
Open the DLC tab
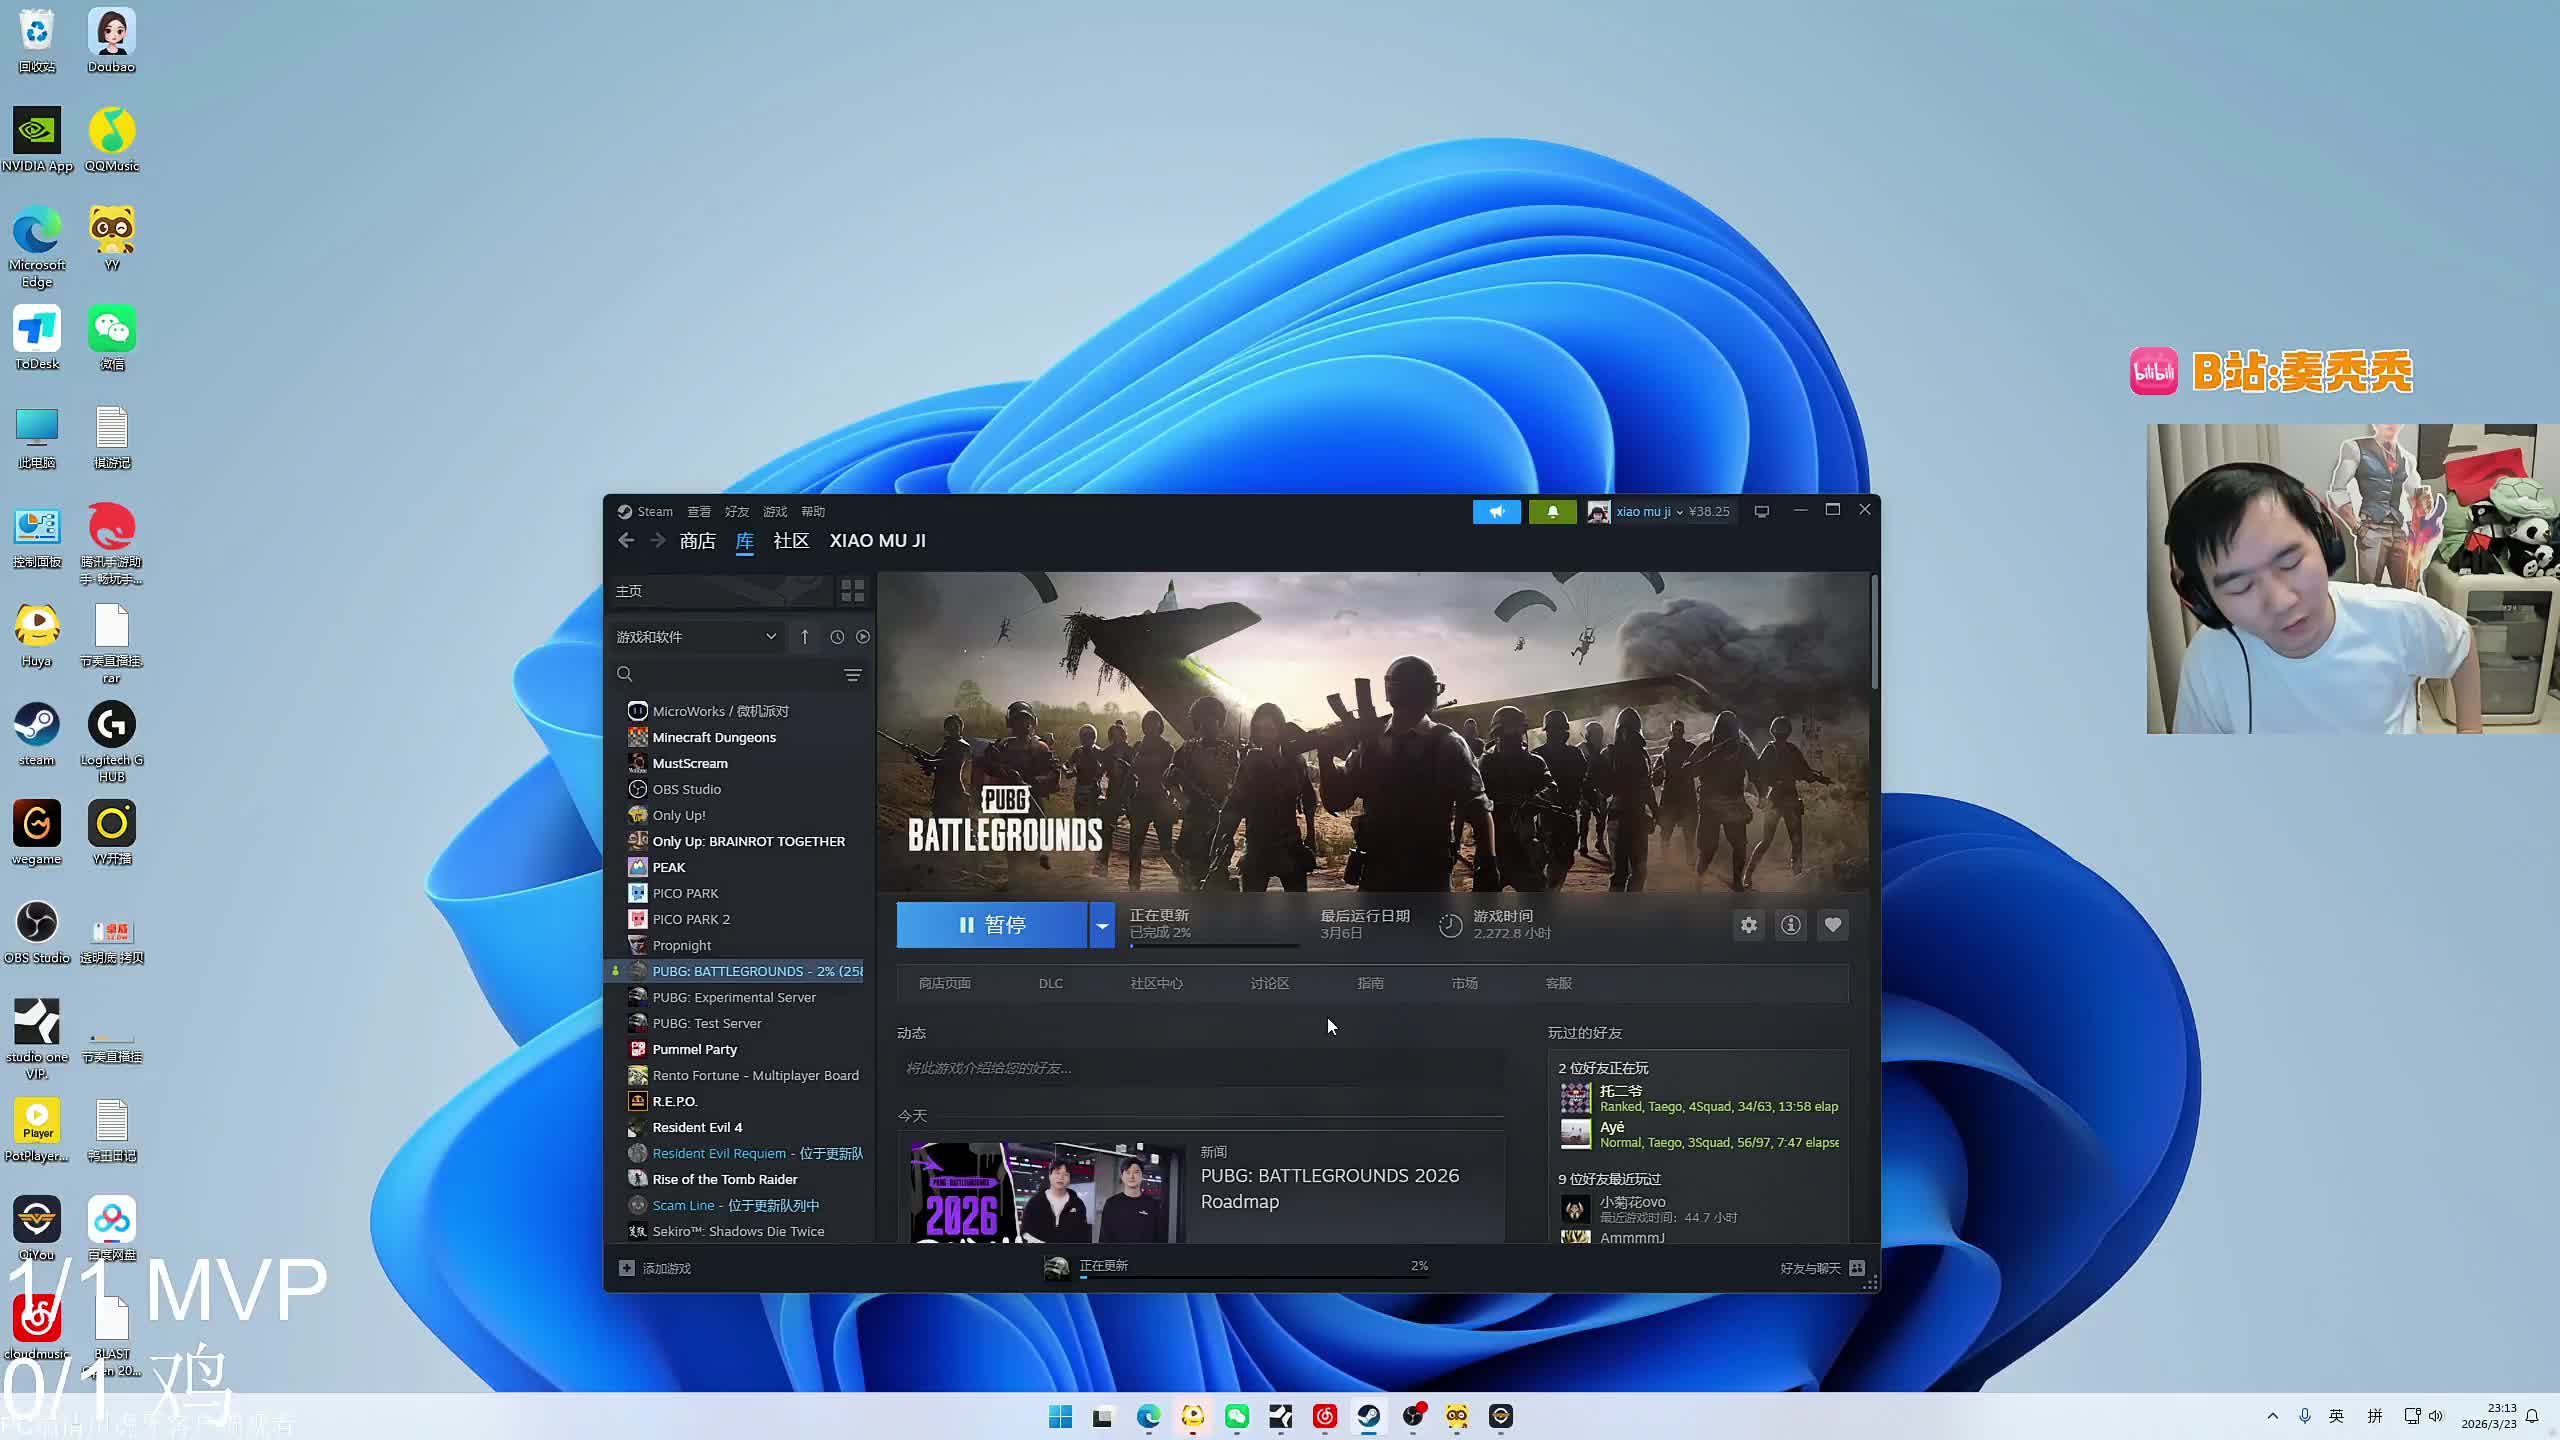pyautogui.click(x=1050, y=983)
